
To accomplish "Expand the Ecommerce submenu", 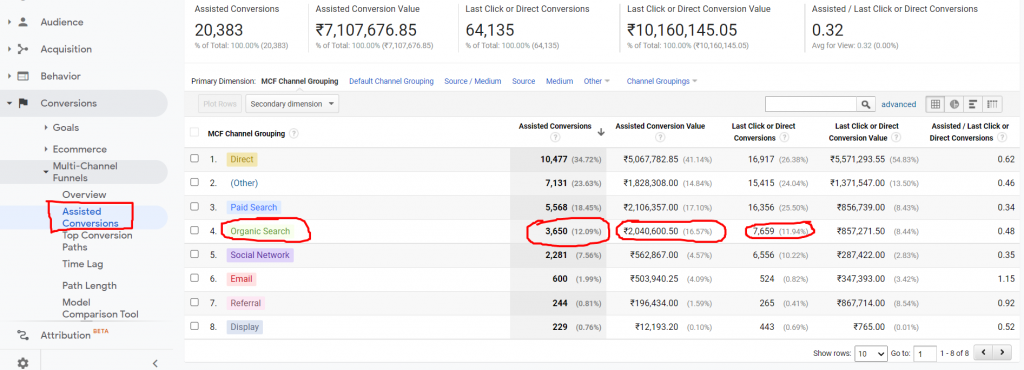I will coord(46,149).
